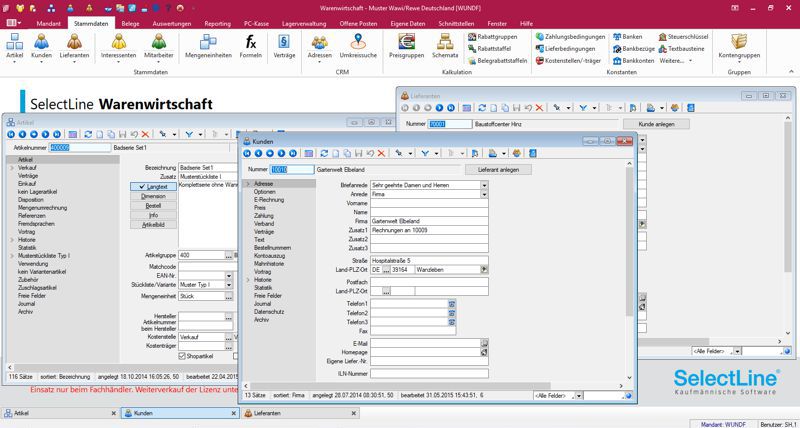Open the Alle Felder dropdown in Kunden
The width and height of the screenshot is (800, 428).
click(x=578, y=396)
